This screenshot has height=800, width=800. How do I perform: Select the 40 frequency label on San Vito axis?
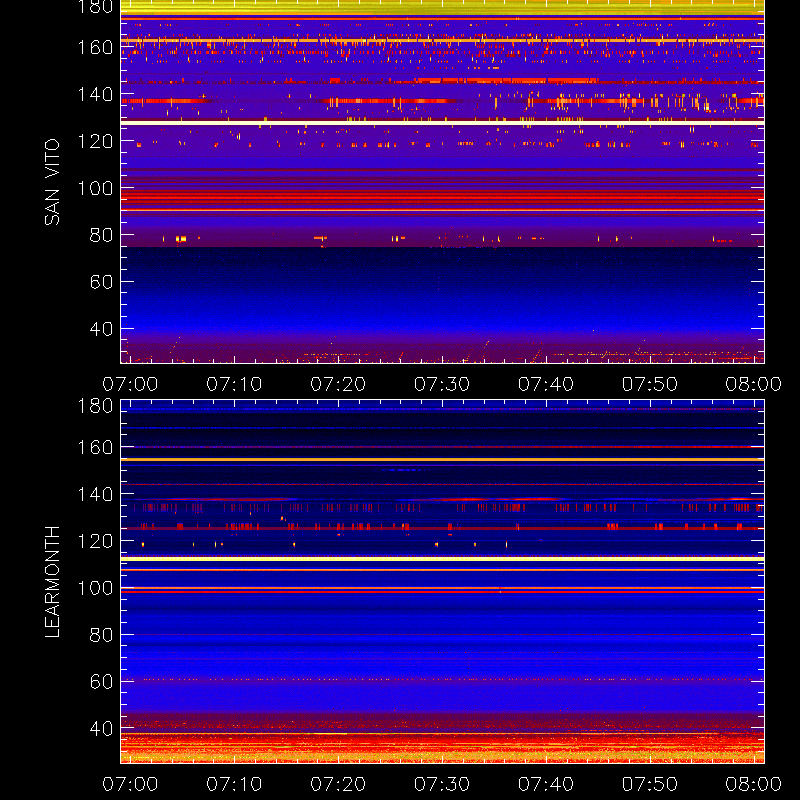[x=101, y=329]
